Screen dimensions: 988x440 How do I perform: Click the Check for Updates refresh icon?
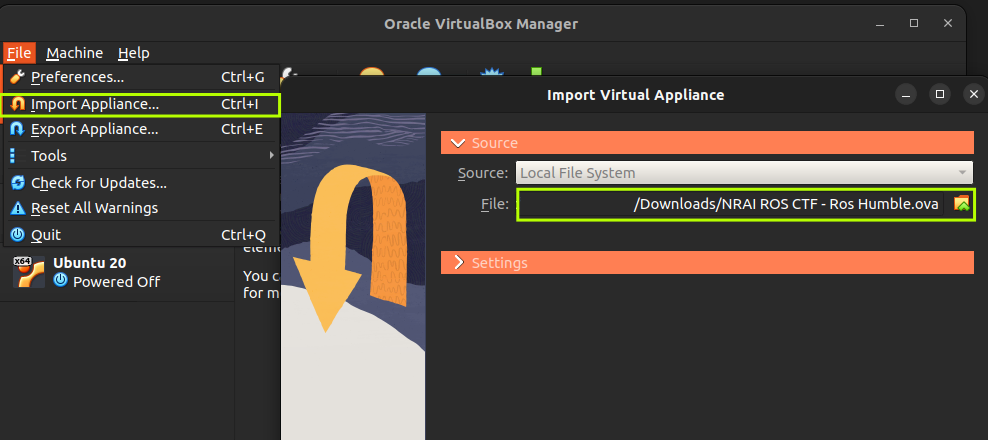16,183
